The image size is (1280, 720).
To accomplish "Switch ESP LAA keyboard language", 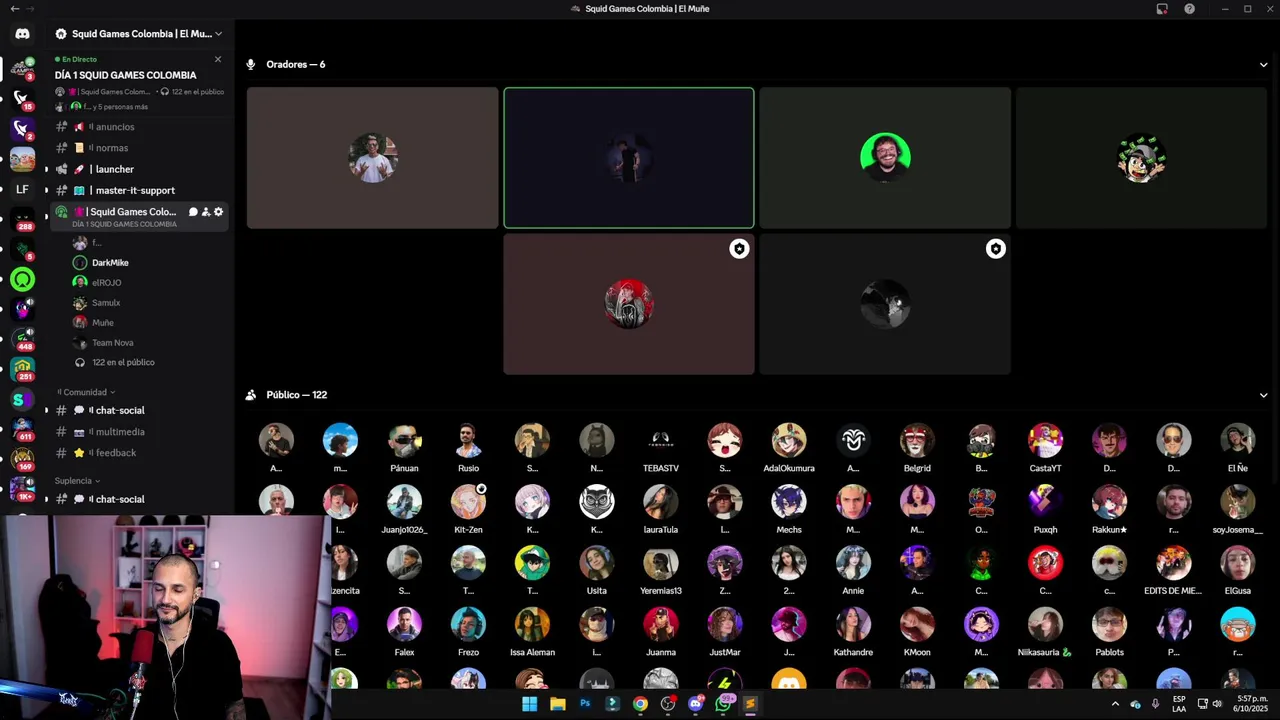I will click(x=1179, y=704).
